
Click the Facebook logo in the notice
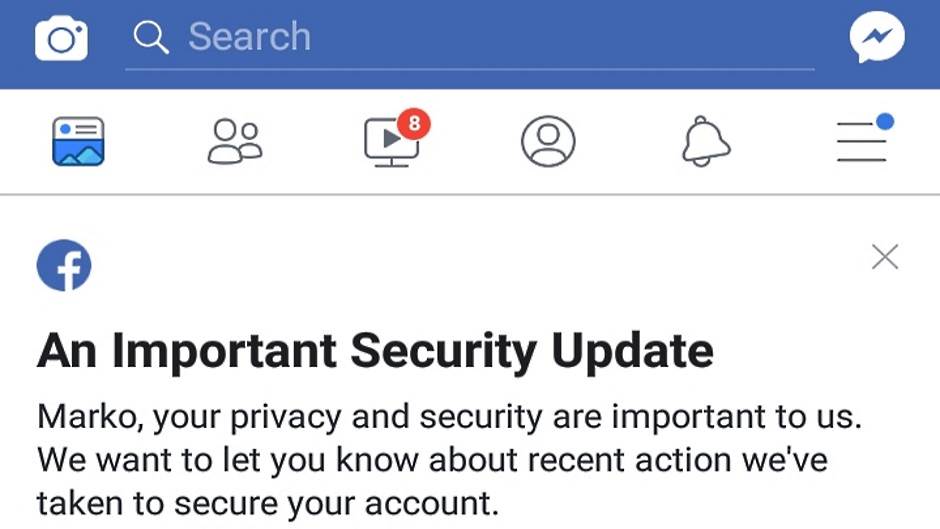pyautogui.click(x=64, y=266)
